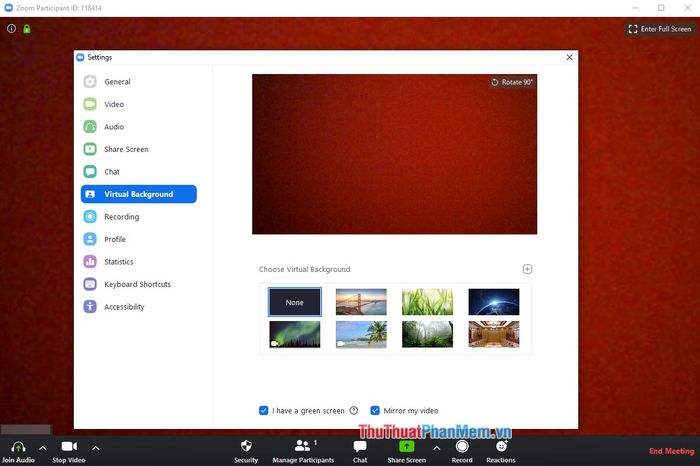
Task: Open Manage Participants panel
Action: [303, 451]
